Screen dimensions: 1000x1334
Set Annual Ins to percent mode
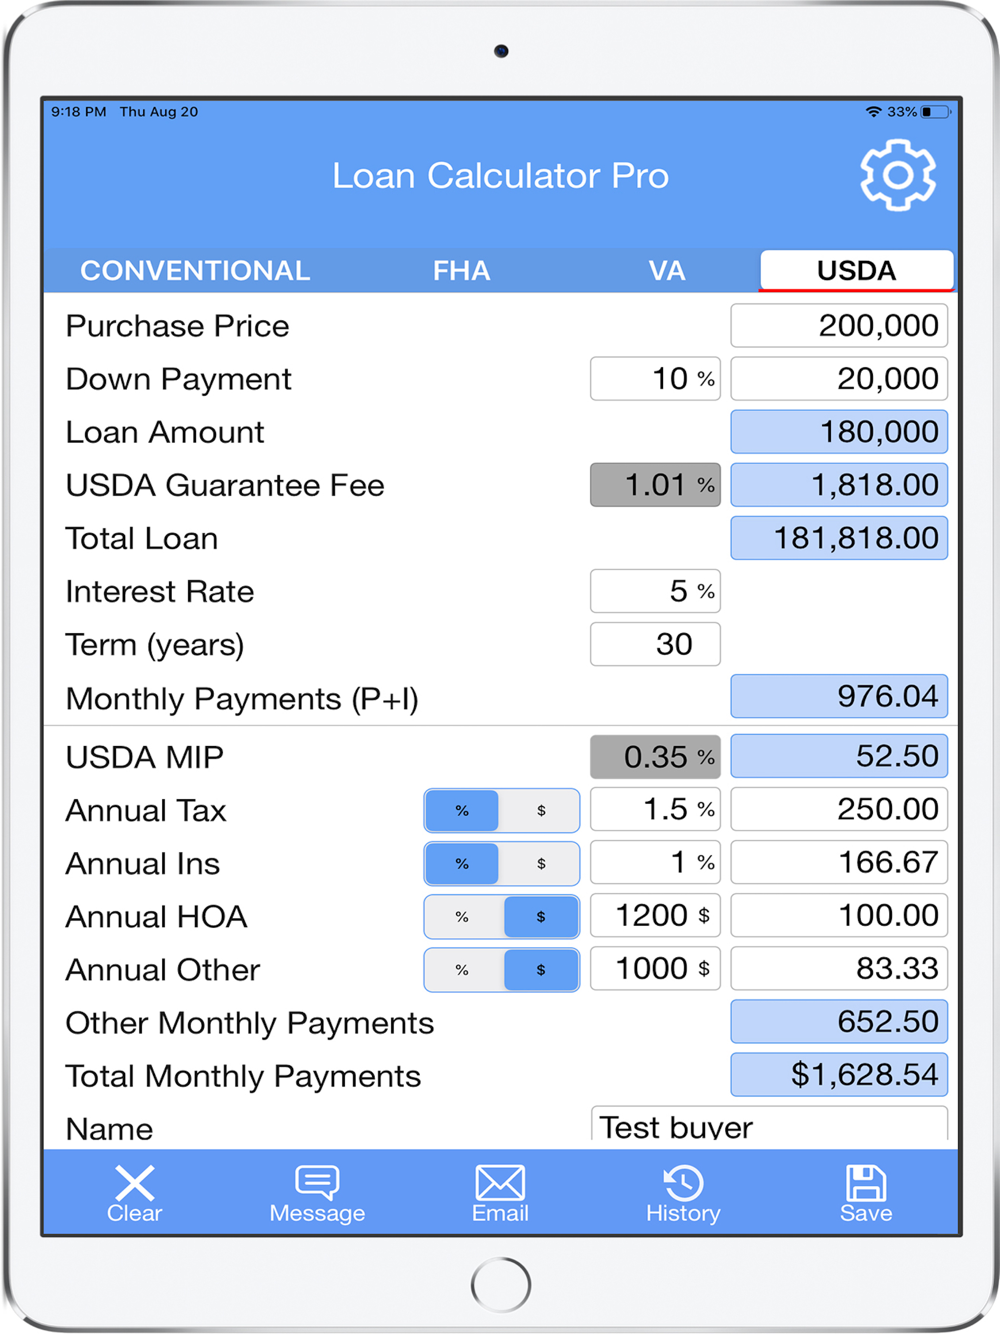462,864
